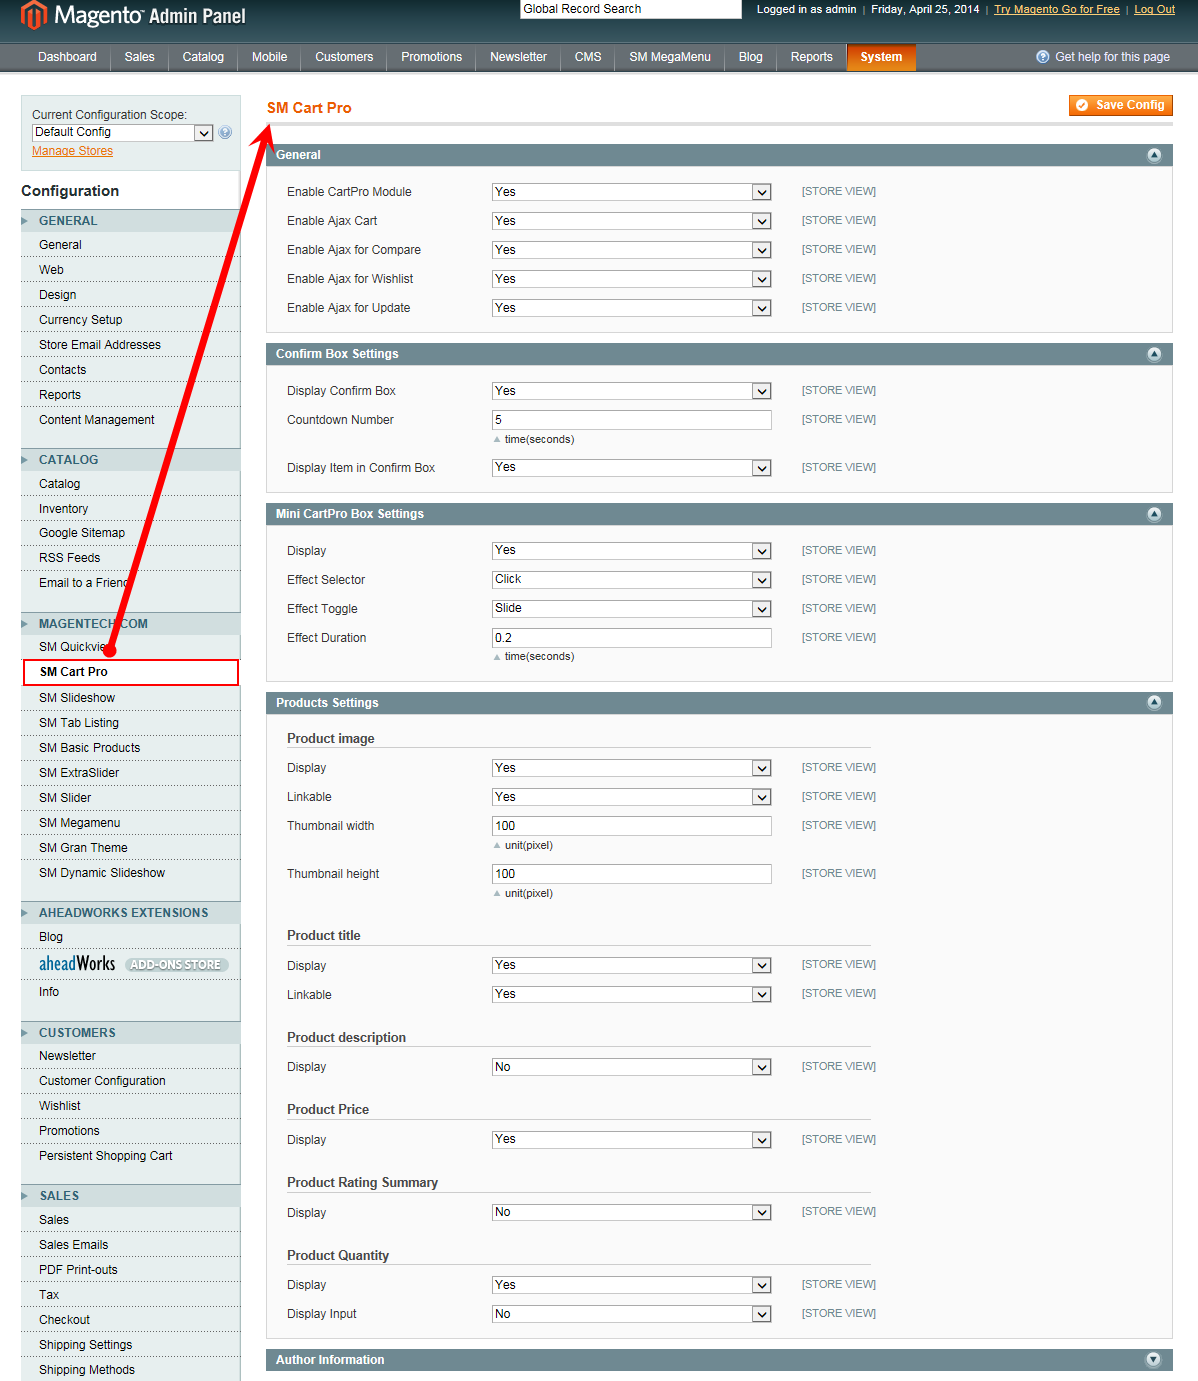Collapse the CUSTOMERS sidebar group
Image resolution: width=1198 pixels, height=1381 pixels.
point(131,1033)
